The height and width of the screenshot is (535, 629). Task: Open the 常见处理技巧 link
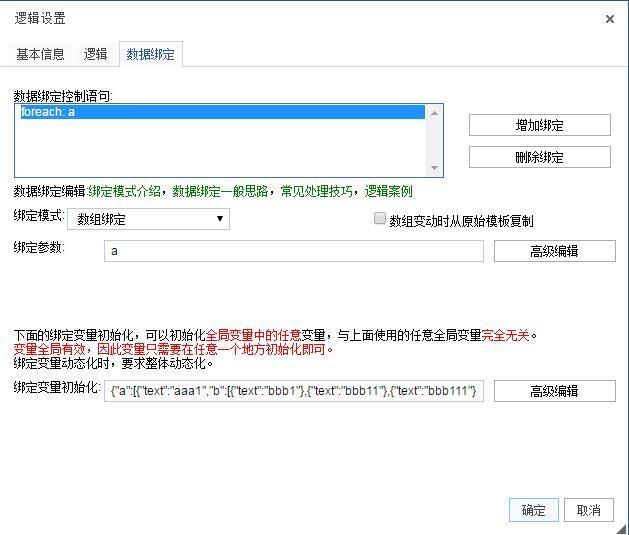click(x=316, y=191)
